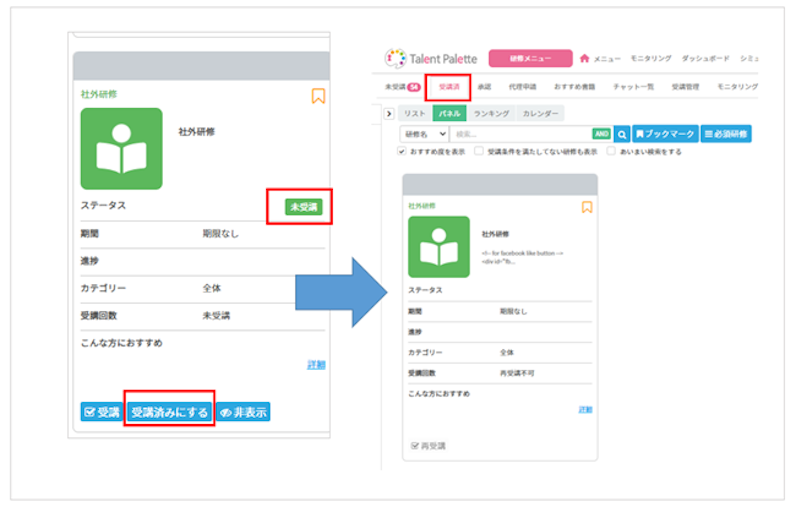Click the 受講 button

tap(101, 412)
